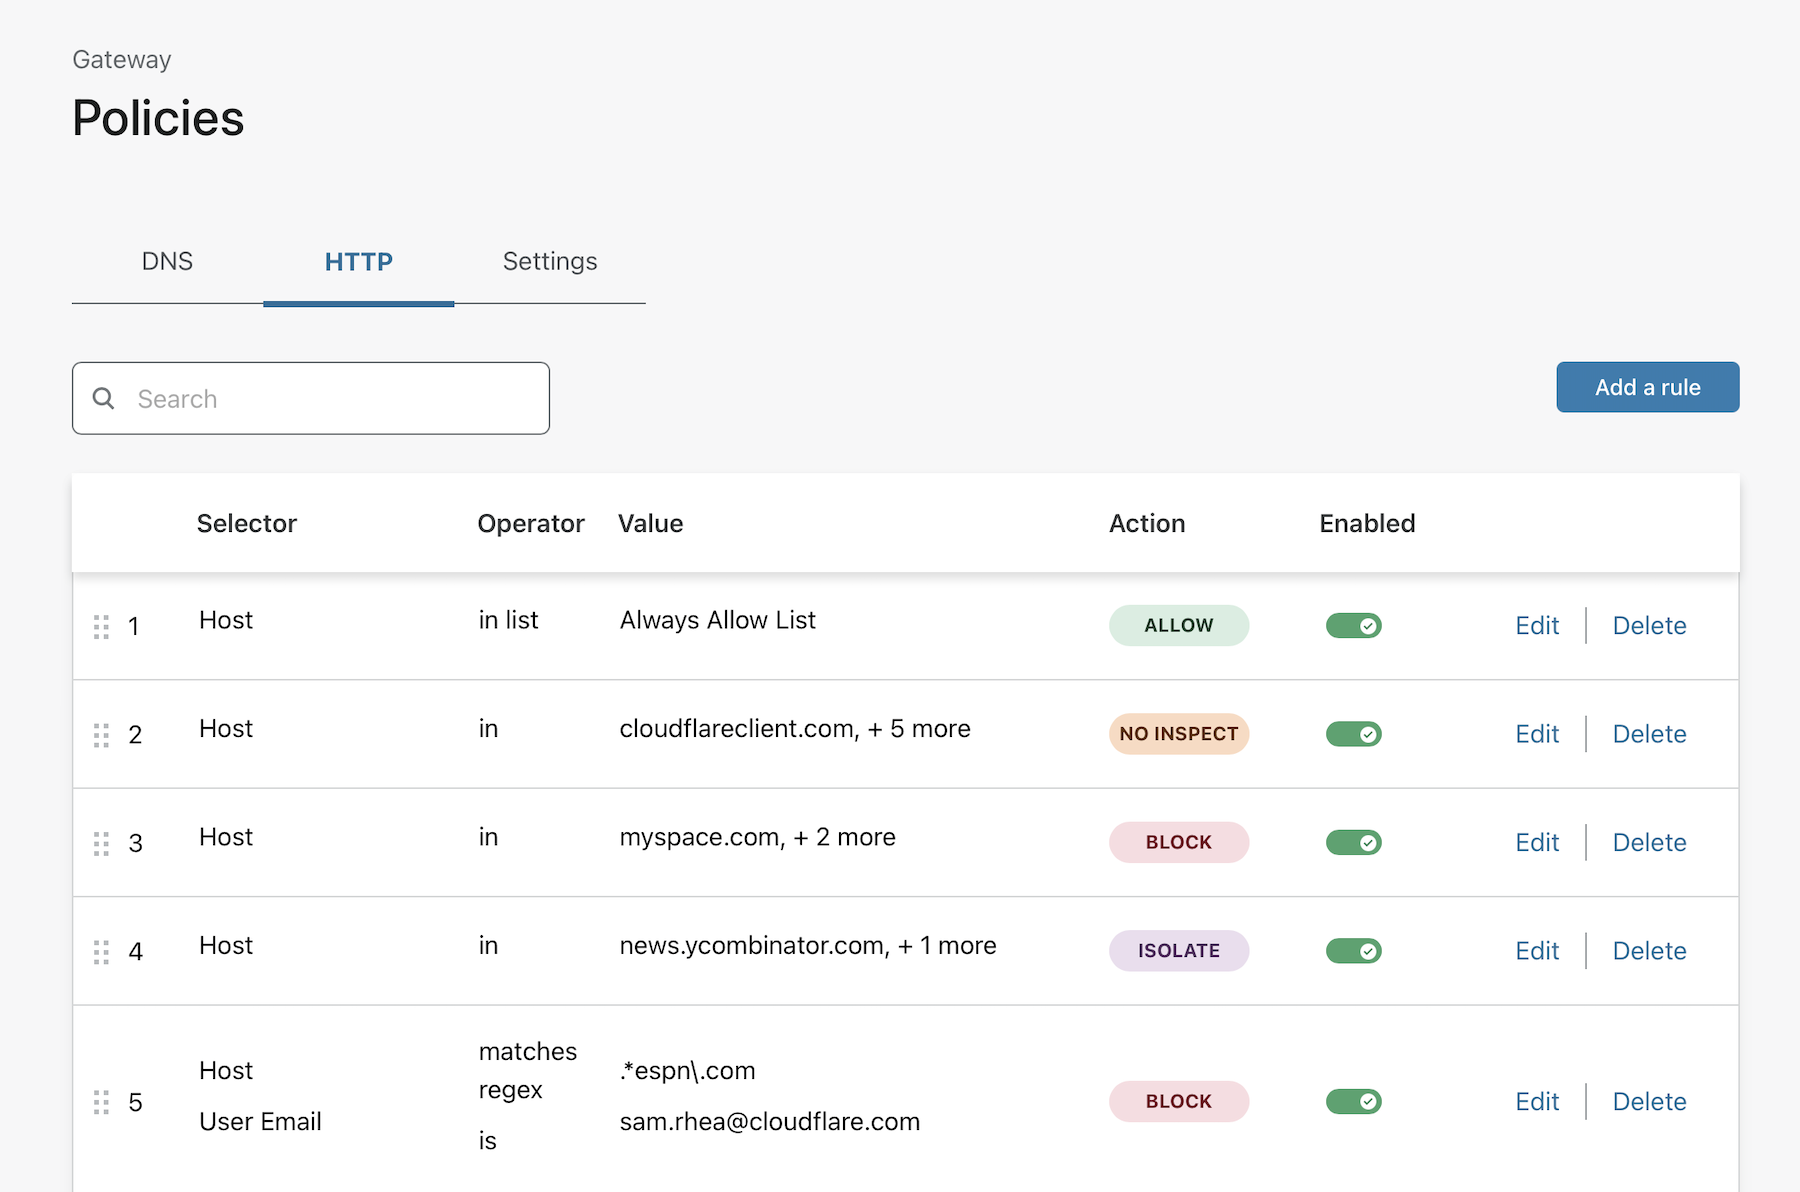Select the HTTP tab

(x=358, y=262)
